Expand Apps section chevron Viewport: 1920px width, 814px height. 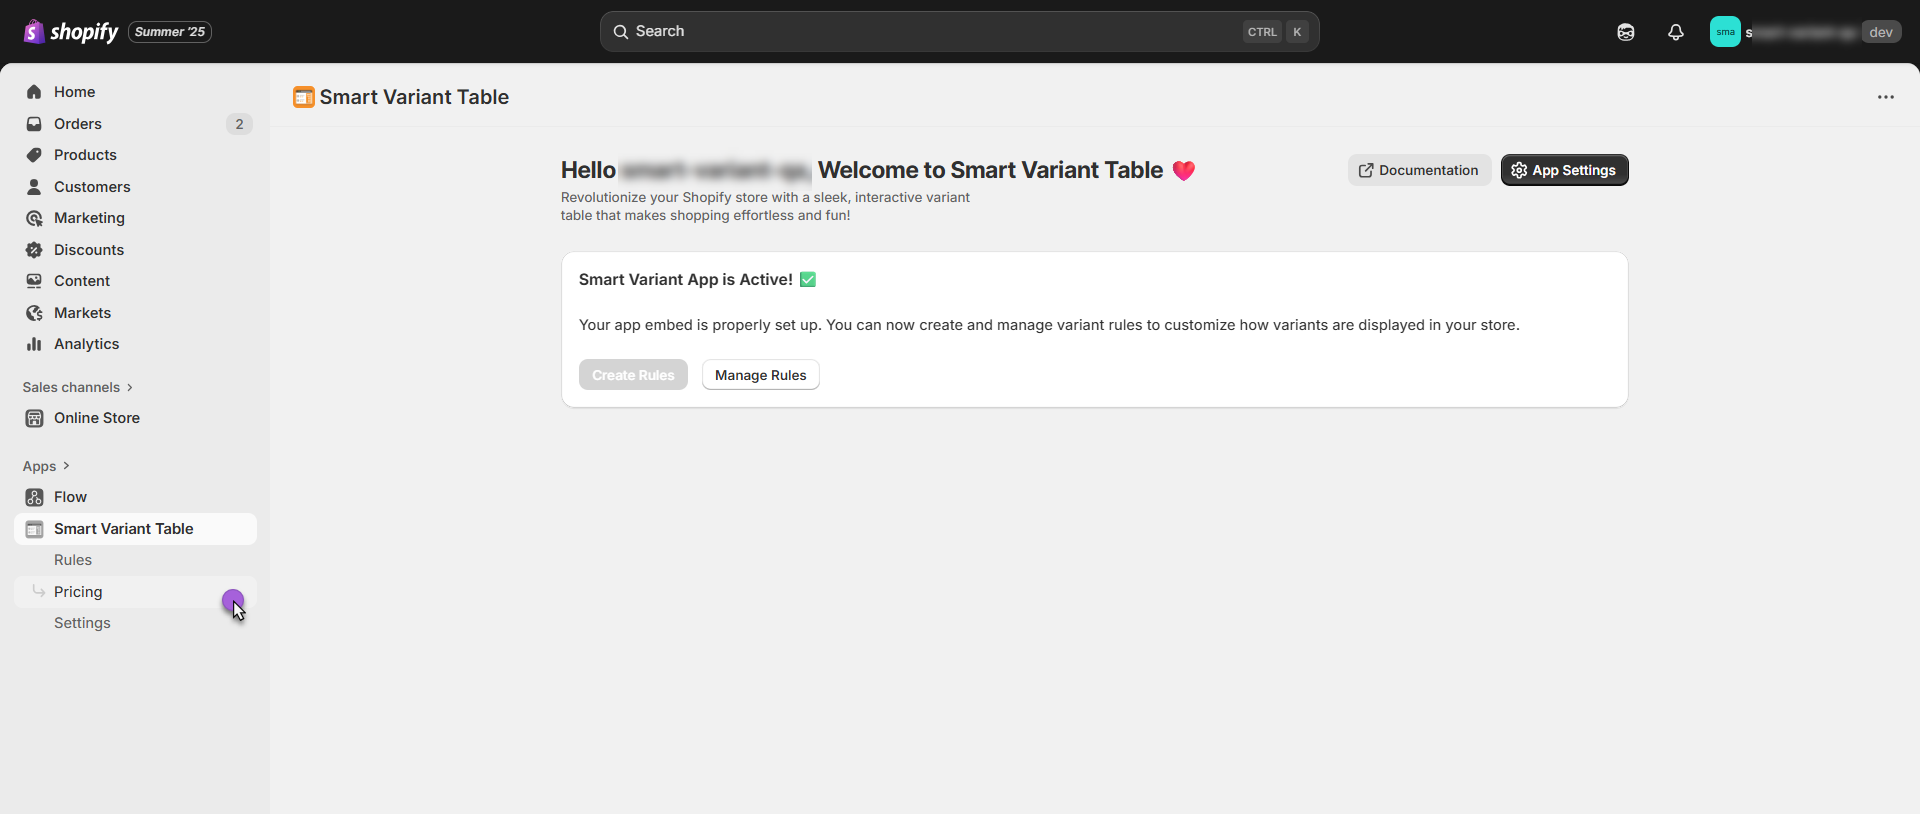pos(66,466)
